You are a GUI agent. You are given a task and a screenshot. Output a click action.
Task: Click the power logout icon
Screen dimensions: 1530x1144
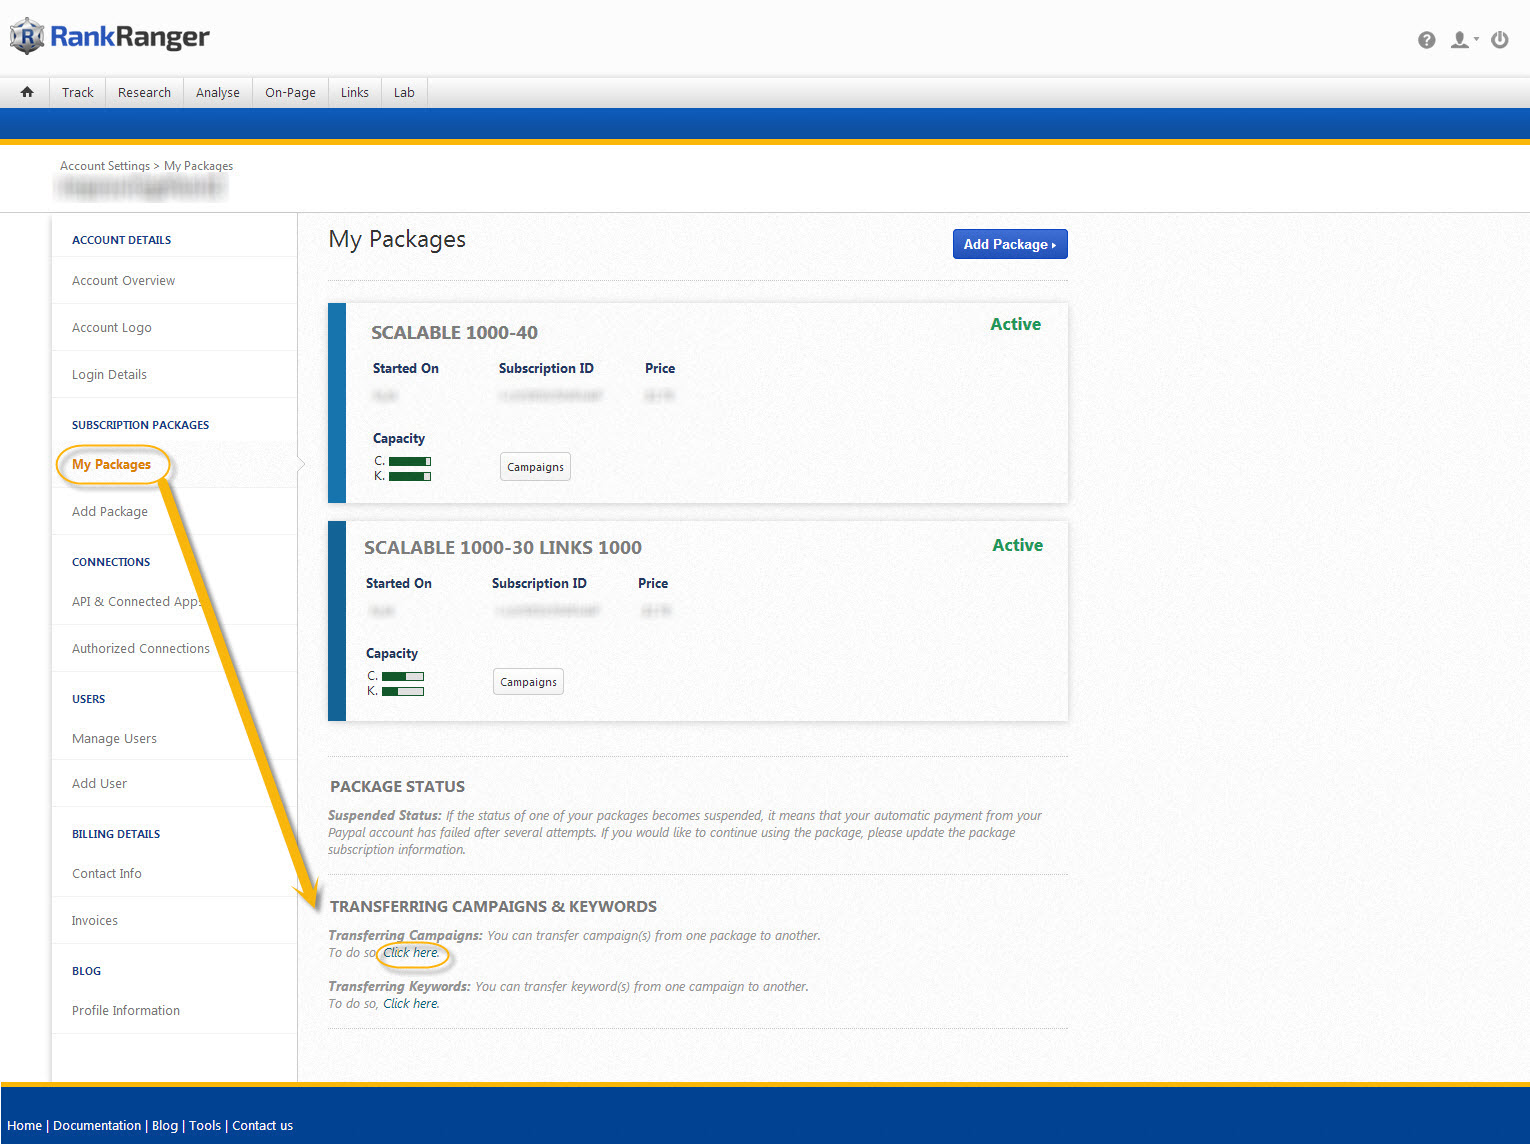1499,40
